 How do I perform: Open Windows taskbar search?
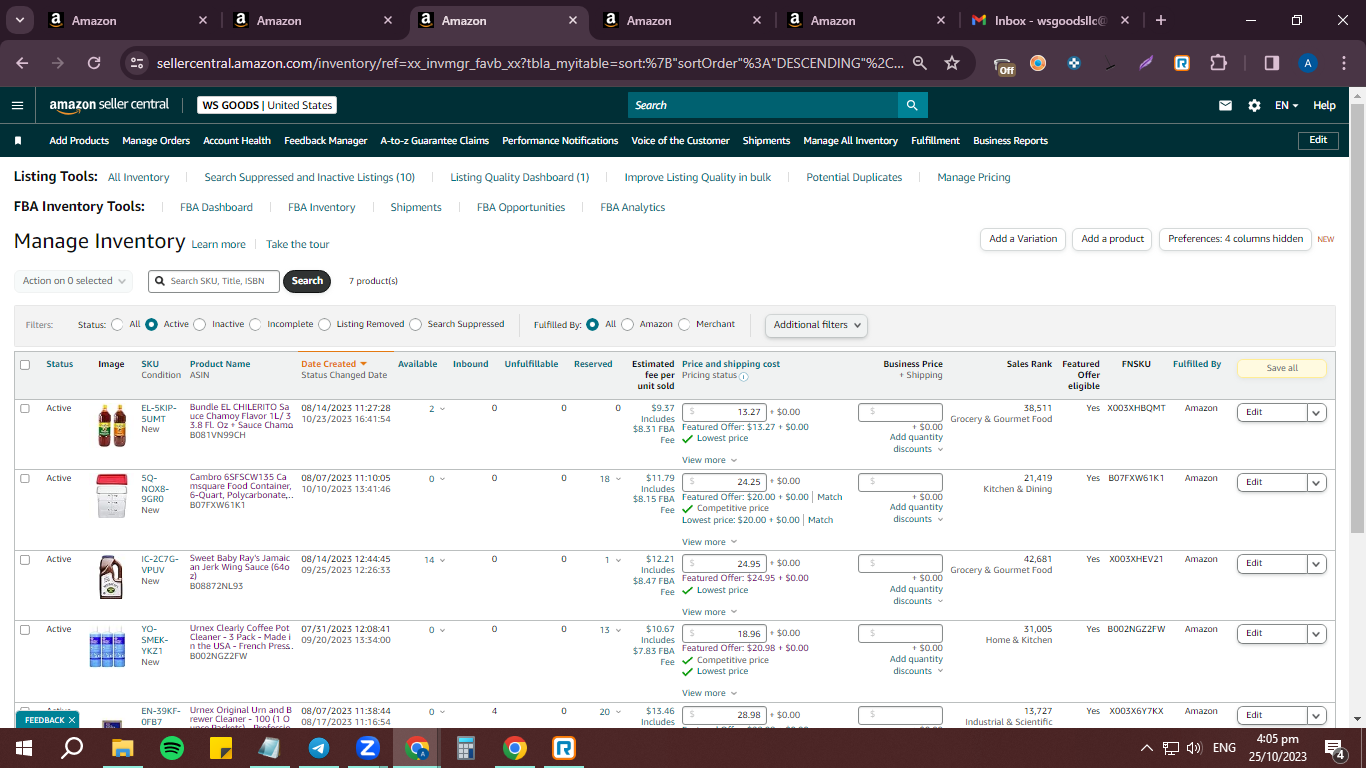click(72, 748)
